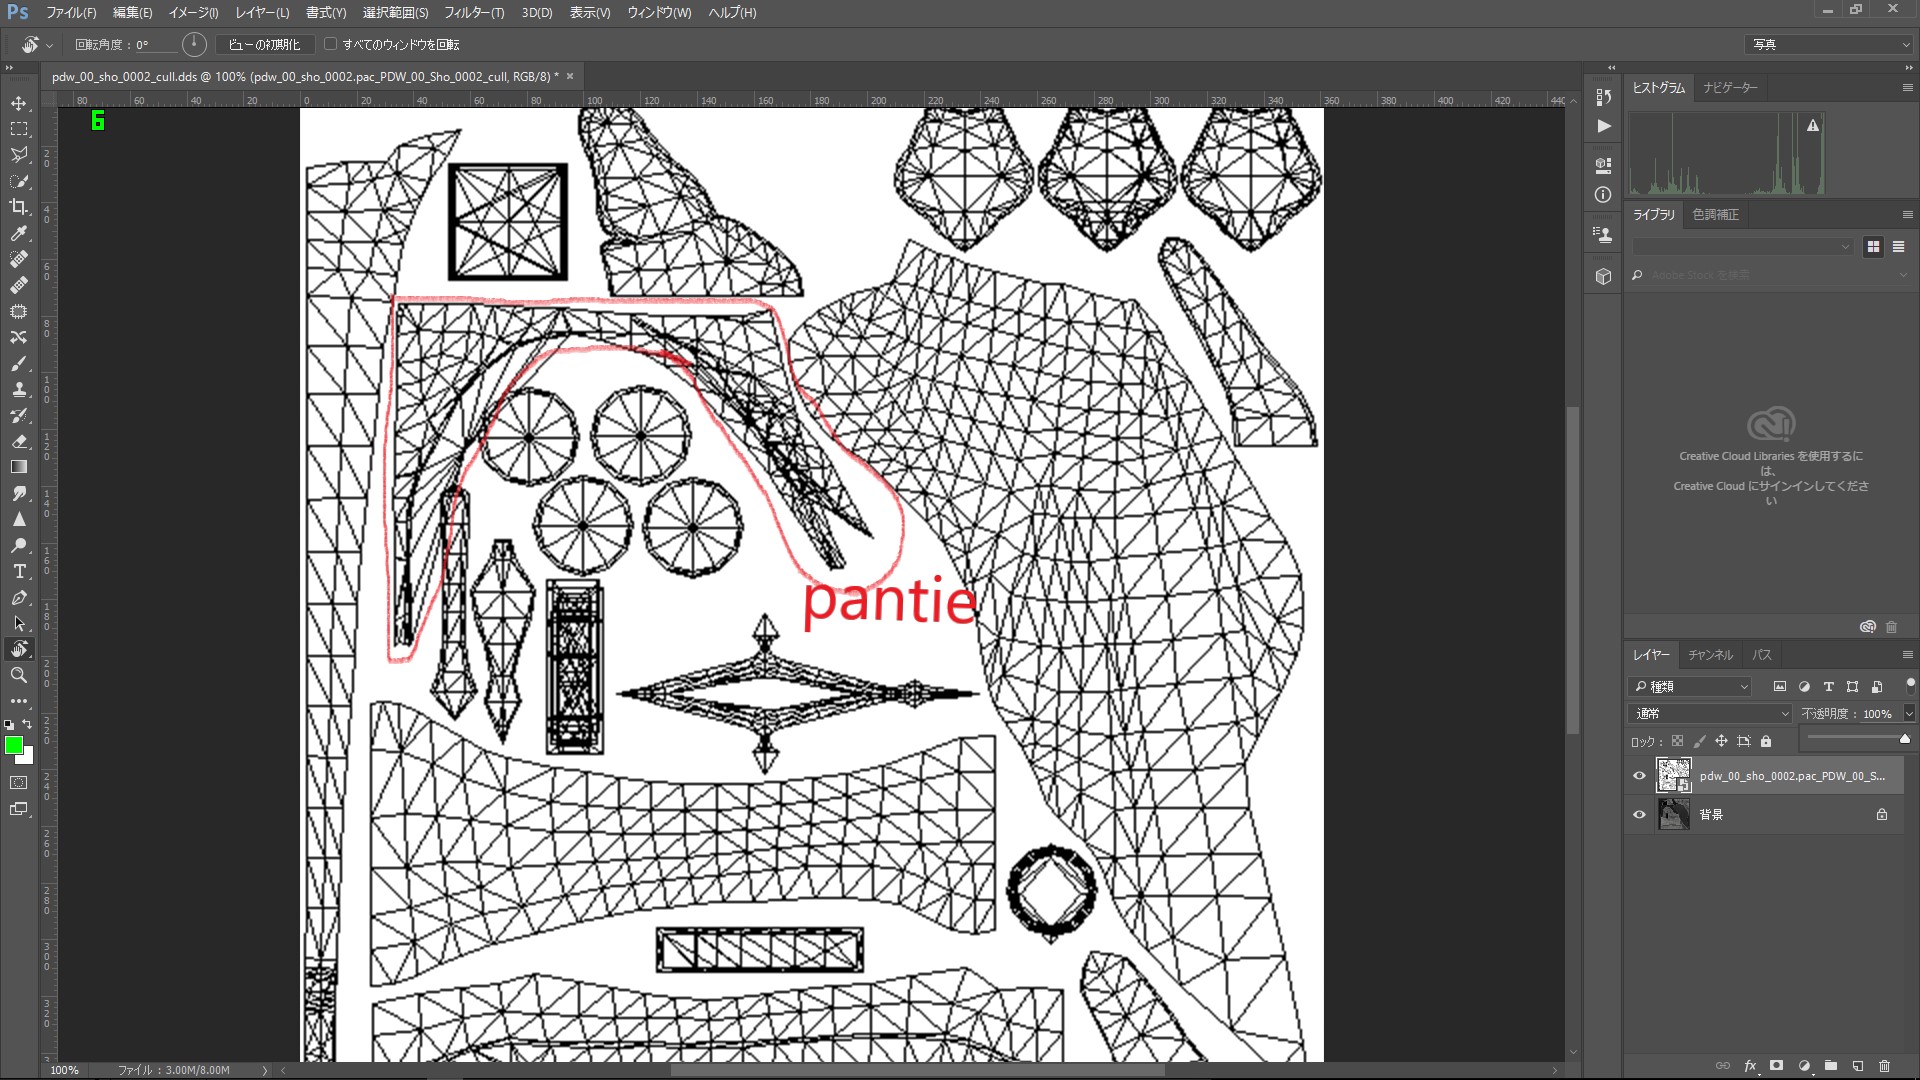Select the Horizontal Type tool
Image resolution: width=1920 pixels, height=1080 pixels.
tap(19, 572)
